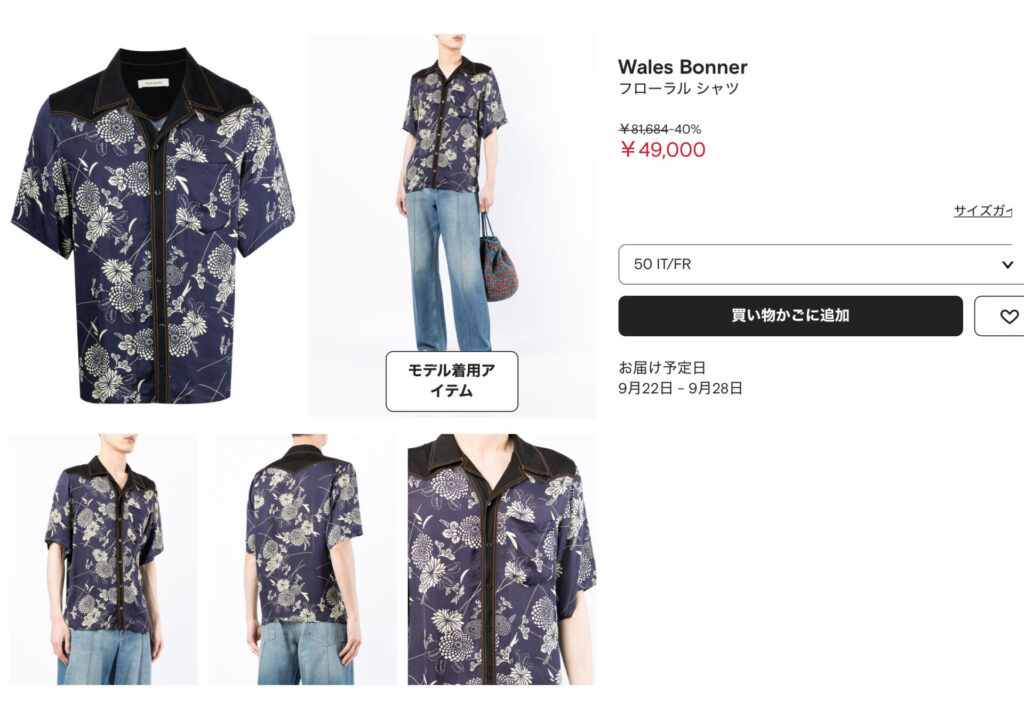The image size is (1024, 703).
Task: Click the red ¥49,000 sale price
Action: pos(663,150)
